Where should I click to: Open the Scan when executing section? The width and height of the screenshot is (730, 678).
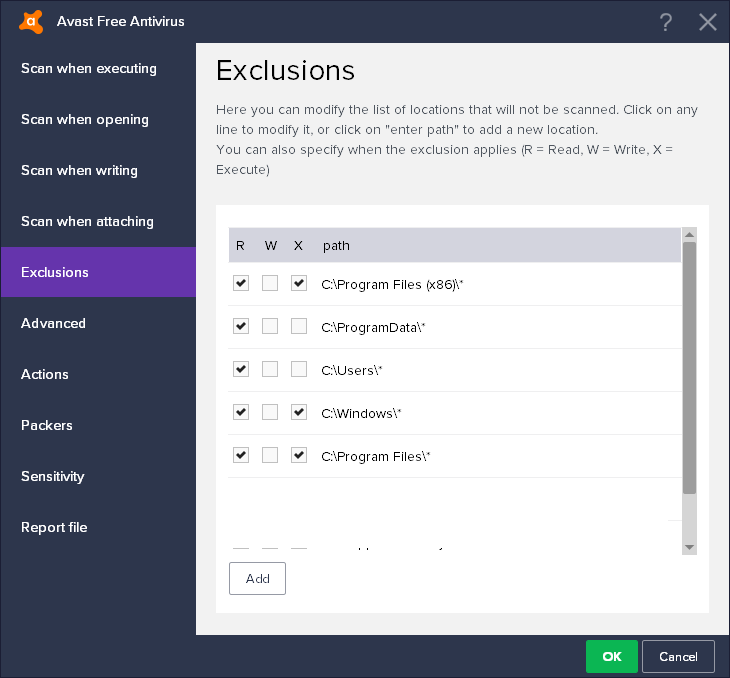[89, 69]
